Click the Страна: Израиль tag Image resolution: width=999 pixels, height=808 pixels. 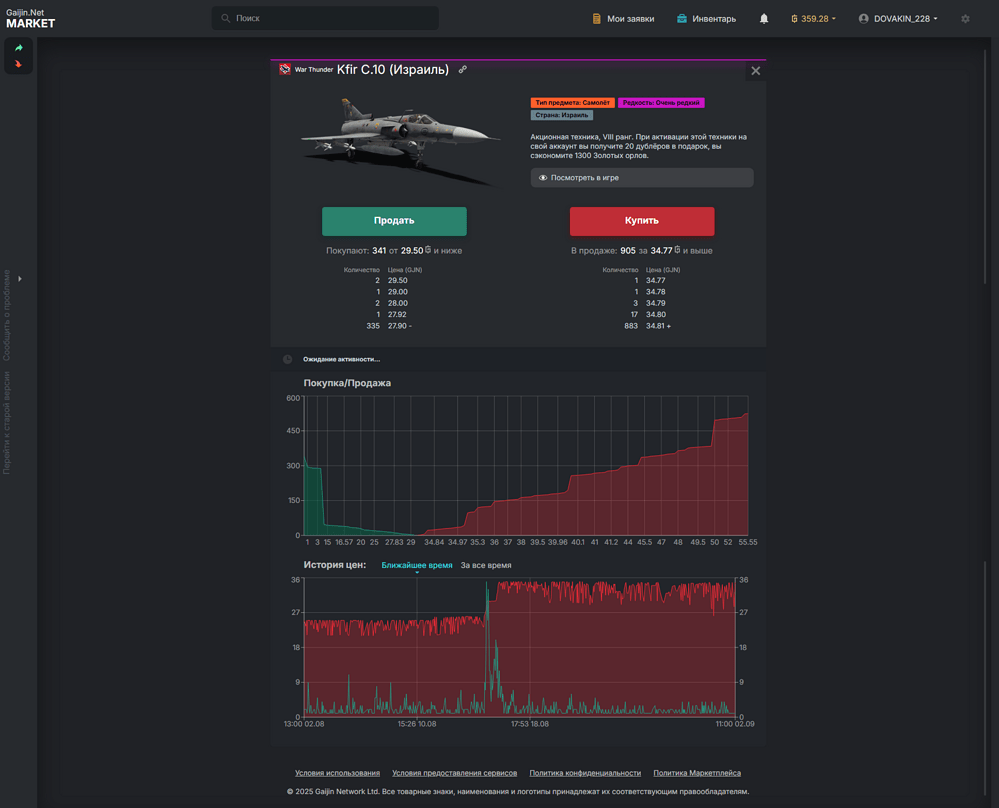click(561, 115)
